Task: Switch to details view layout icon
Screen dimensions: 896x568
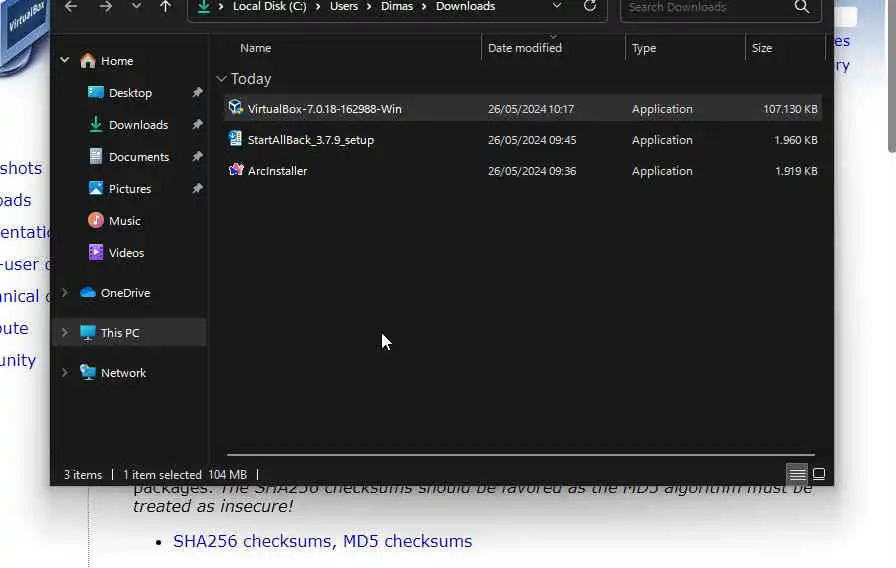Action: (797, 474)
